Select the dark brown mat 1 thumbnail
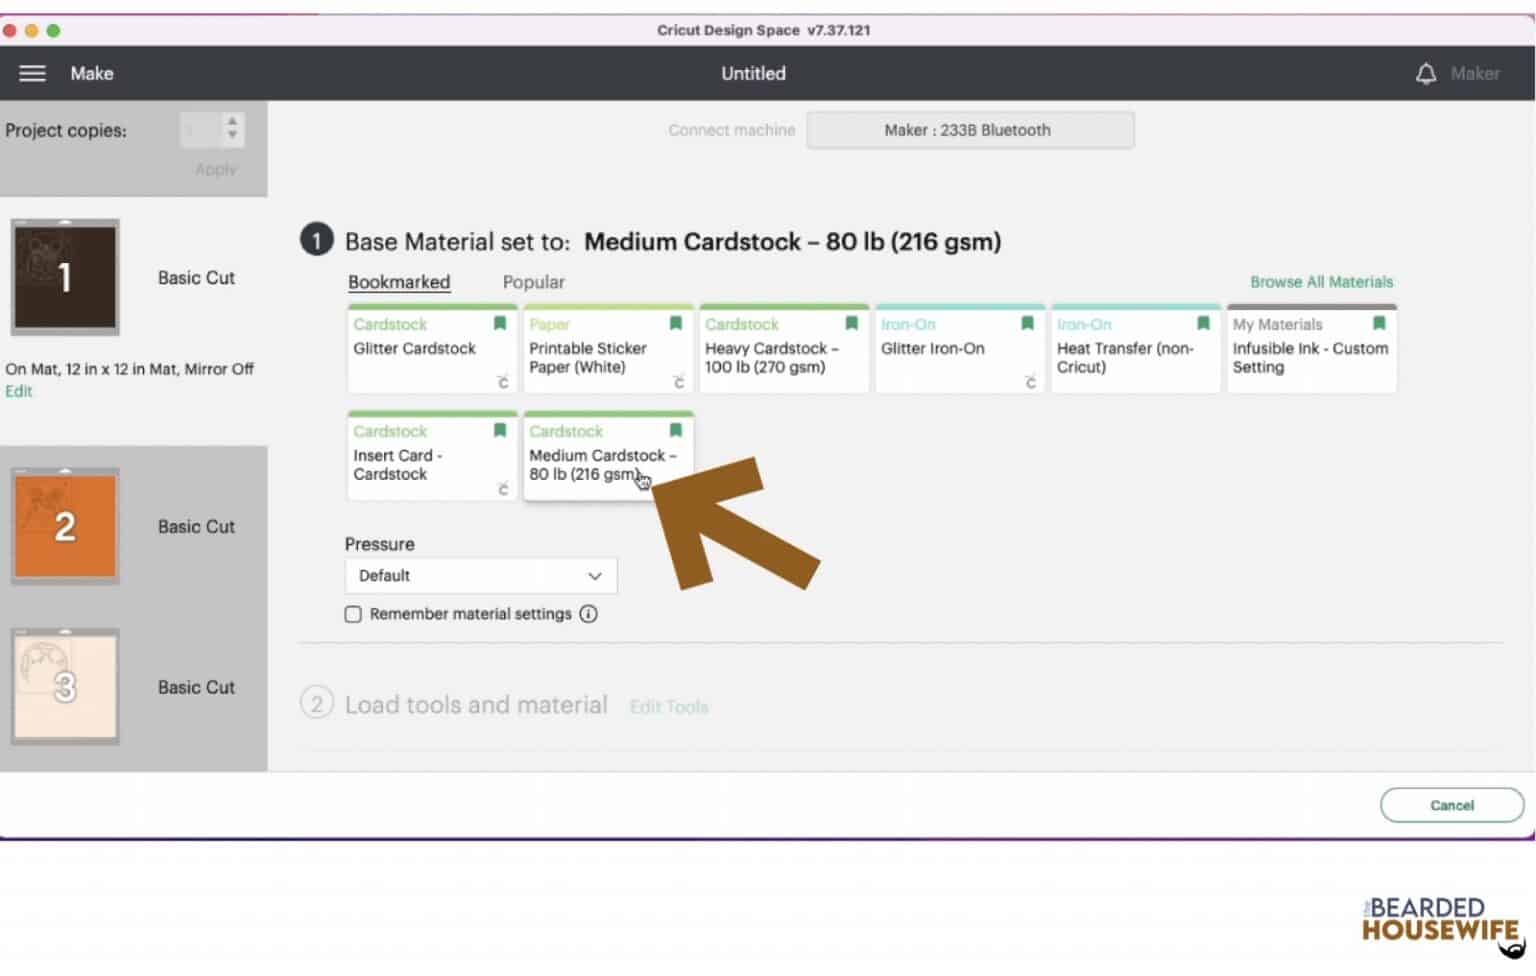The height and width of the screenshot is (976, 1536). 65,277
